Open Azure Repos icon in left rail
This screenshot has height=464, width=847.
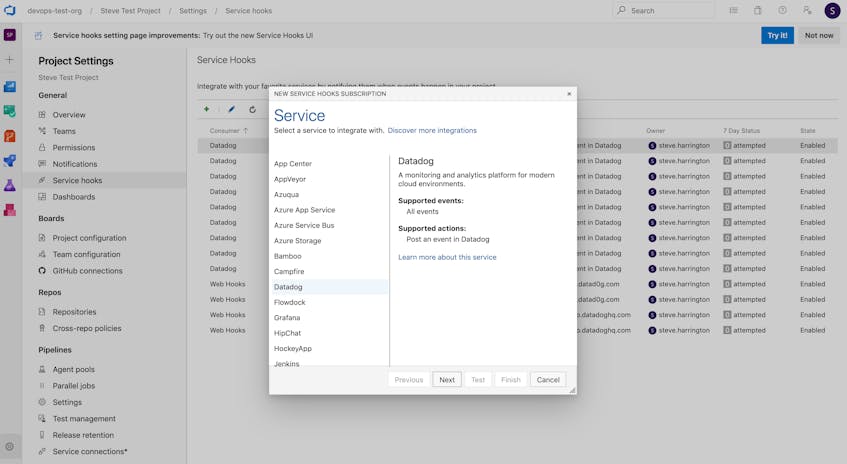tap(10, 136)
